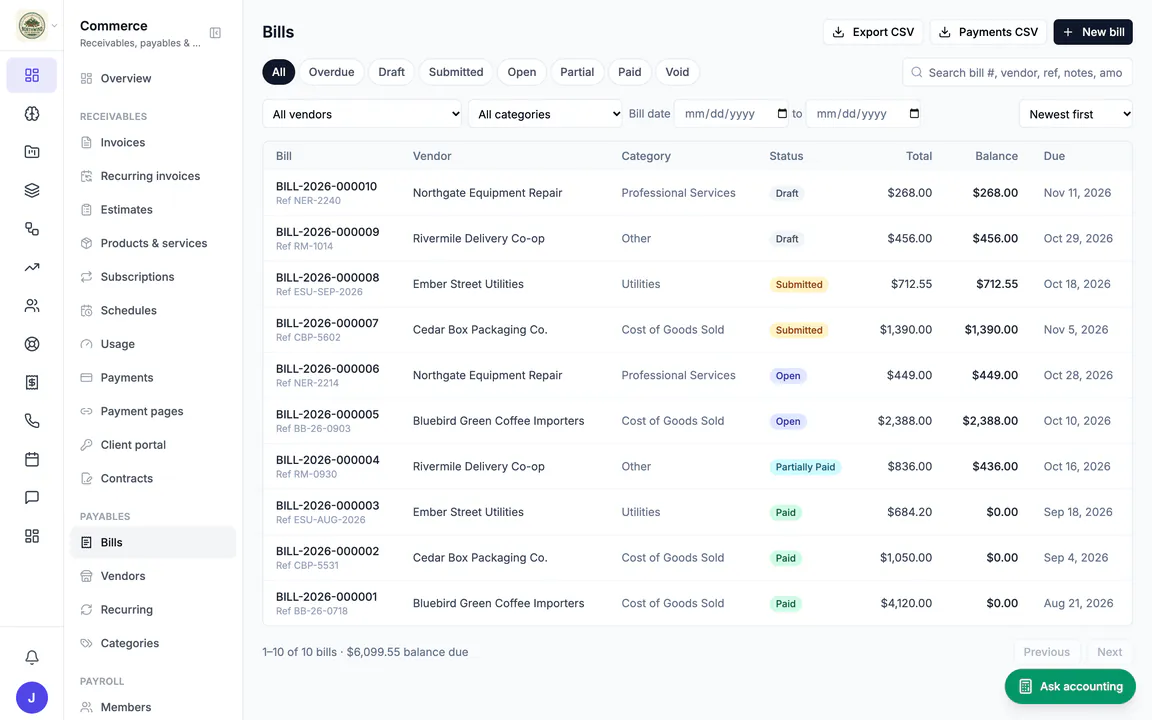Open Recurring invoices in sidebar

coord(153,176)
